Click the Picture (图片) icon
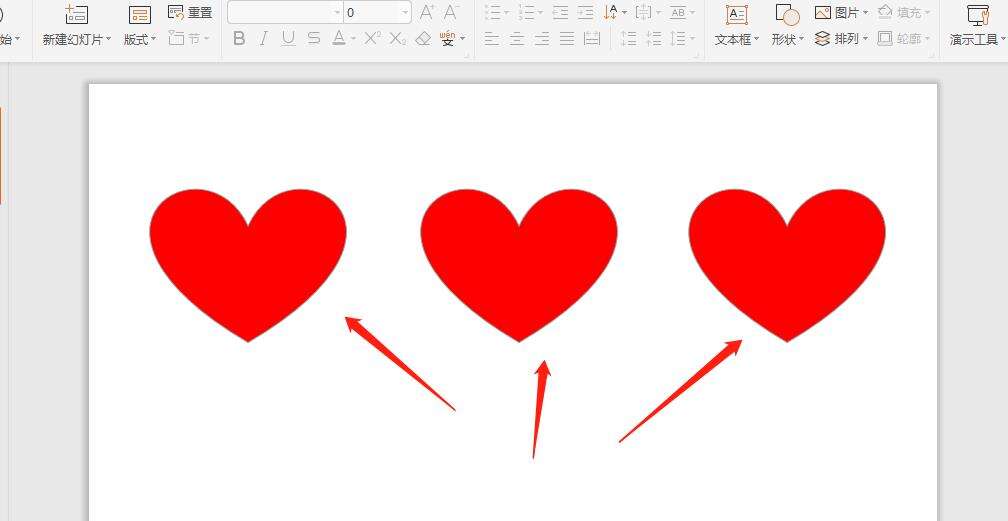Viewport: 1008px width, 521px height. (x=823, y=12)
